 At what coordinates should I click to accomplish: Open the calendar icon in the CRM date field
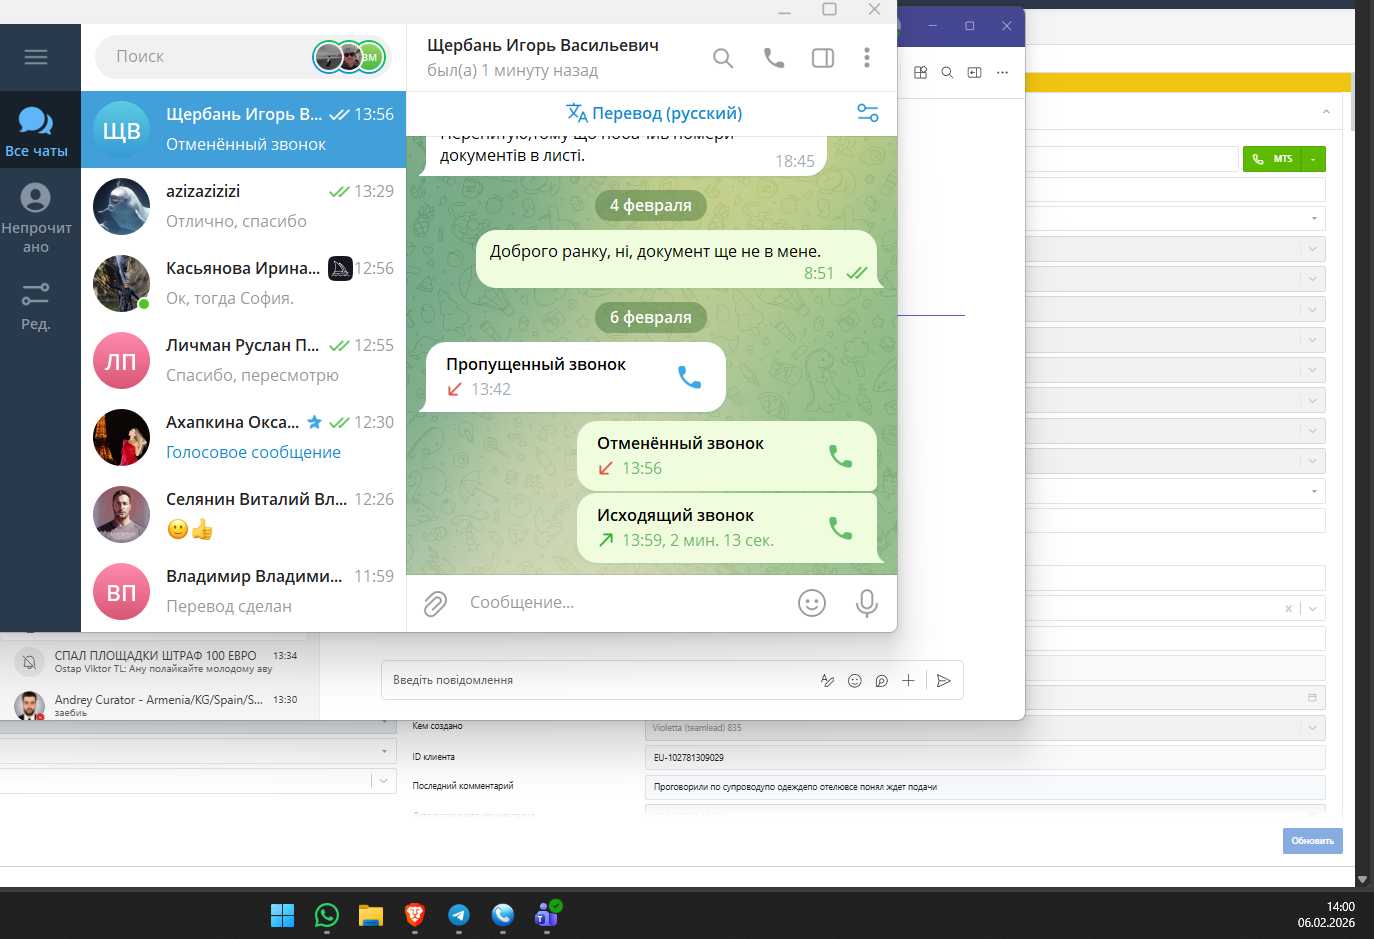tap(1313, 697)
